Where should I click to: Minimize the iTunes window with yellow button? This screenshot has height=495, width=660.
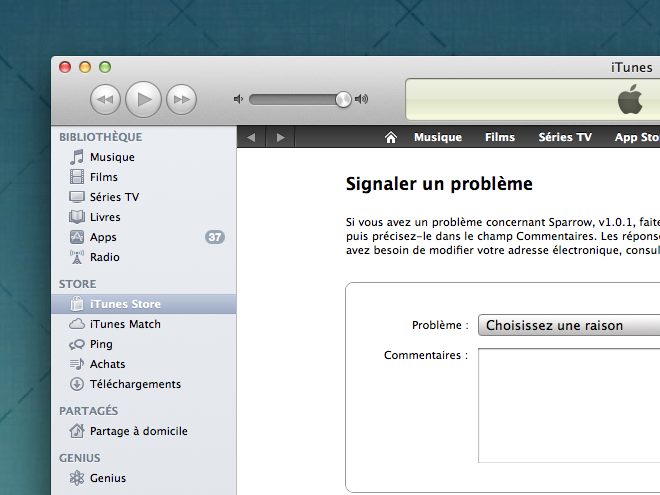(85, 67)
